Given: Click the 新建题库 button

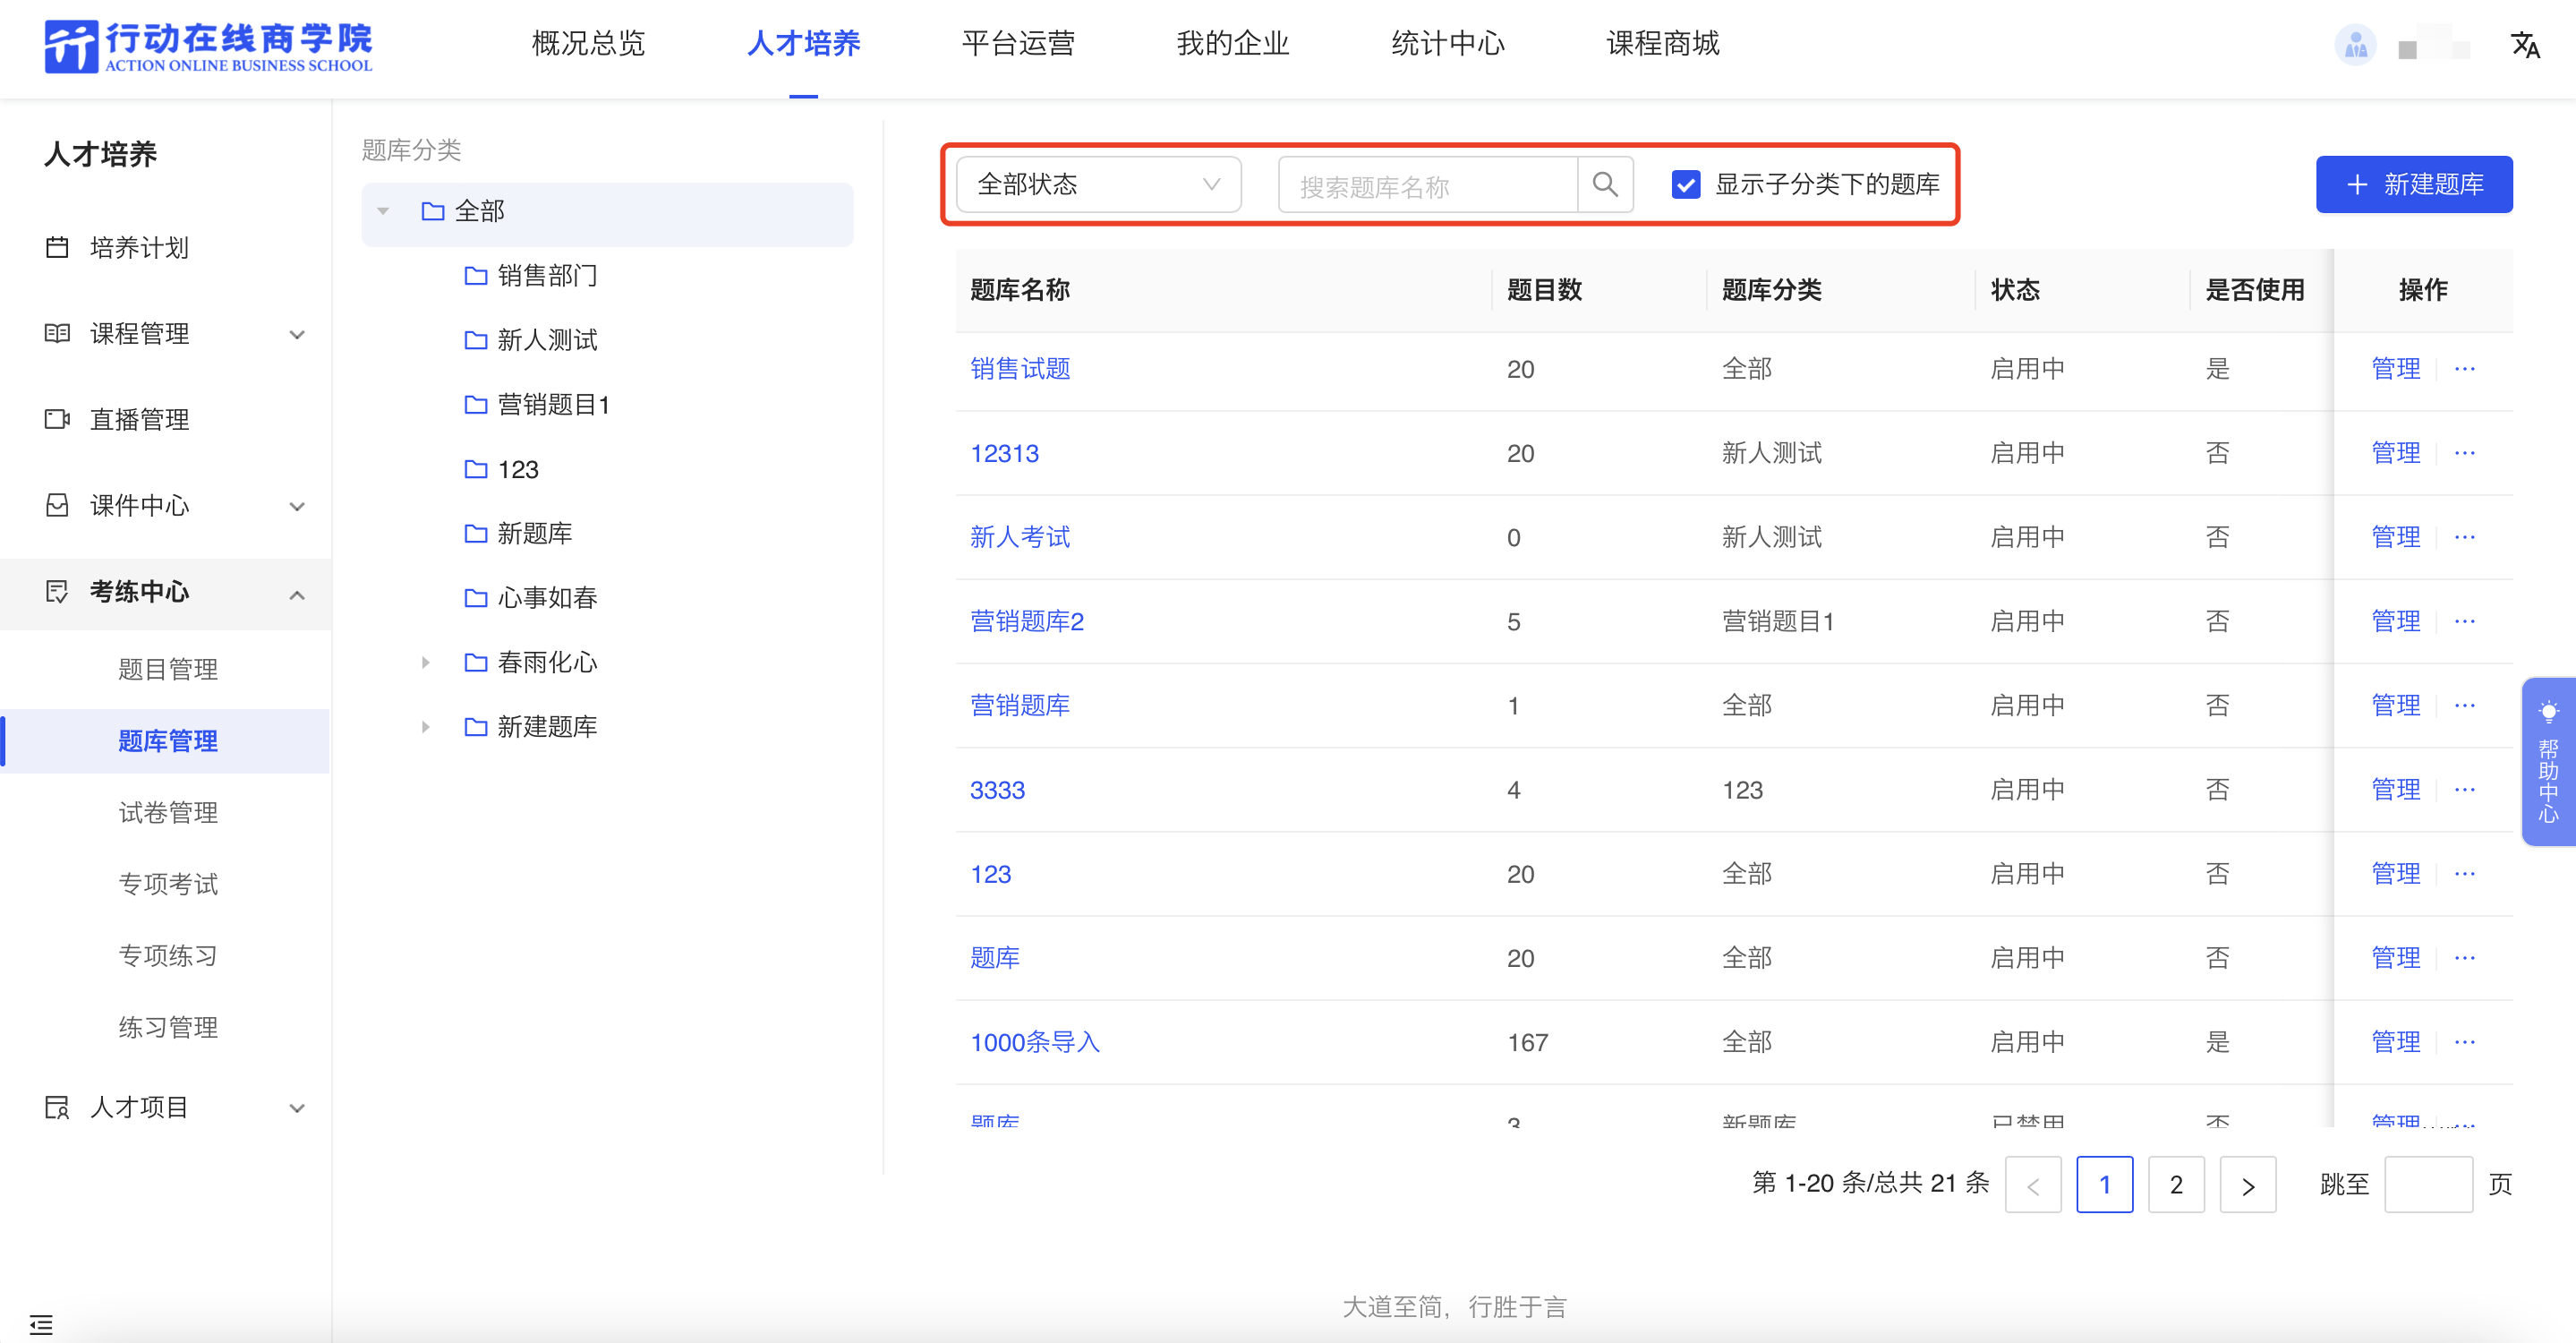Looking at the screenshot, I should pos(2414,184).
